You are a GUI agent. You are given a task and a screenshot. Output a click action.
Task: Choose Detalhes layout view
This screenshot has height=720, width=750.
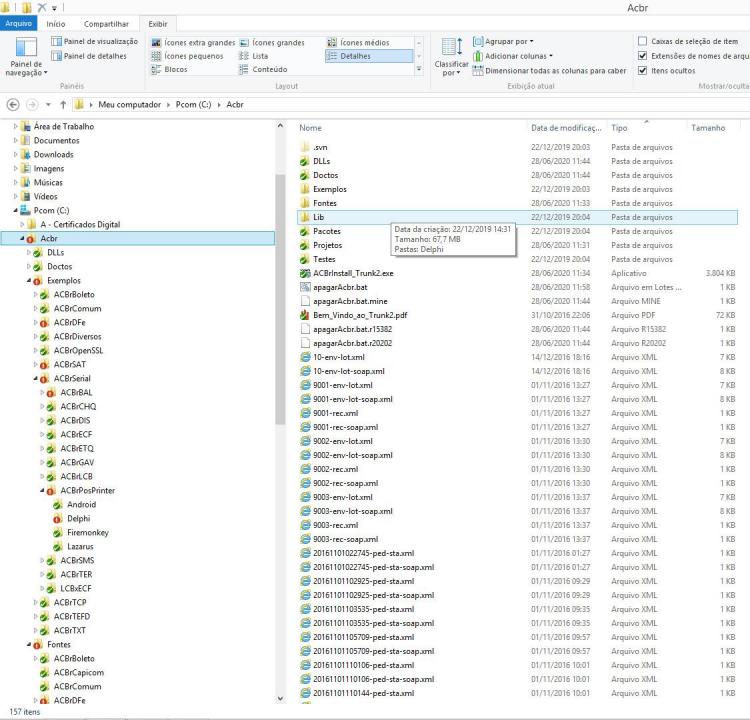pos(368,56)
